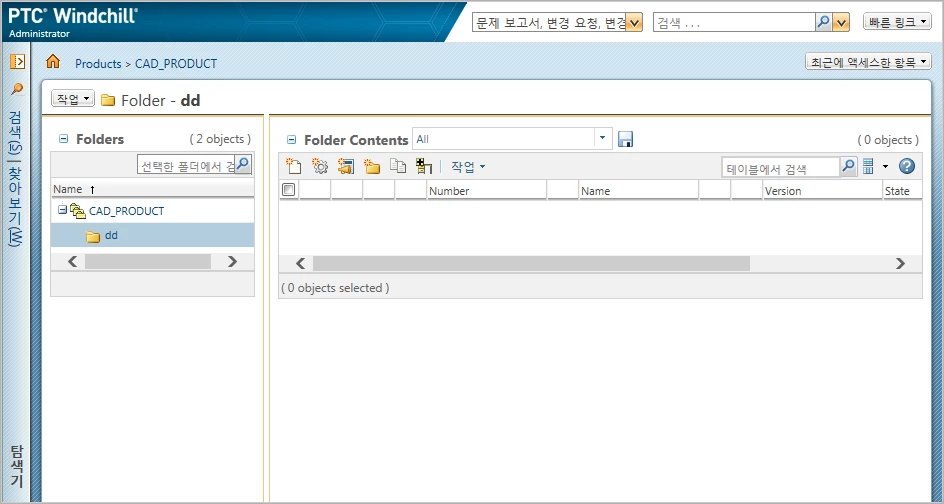Click the checkered flag structure icon
This screenshot has width=944, height=504.
[x=424, y=166]
